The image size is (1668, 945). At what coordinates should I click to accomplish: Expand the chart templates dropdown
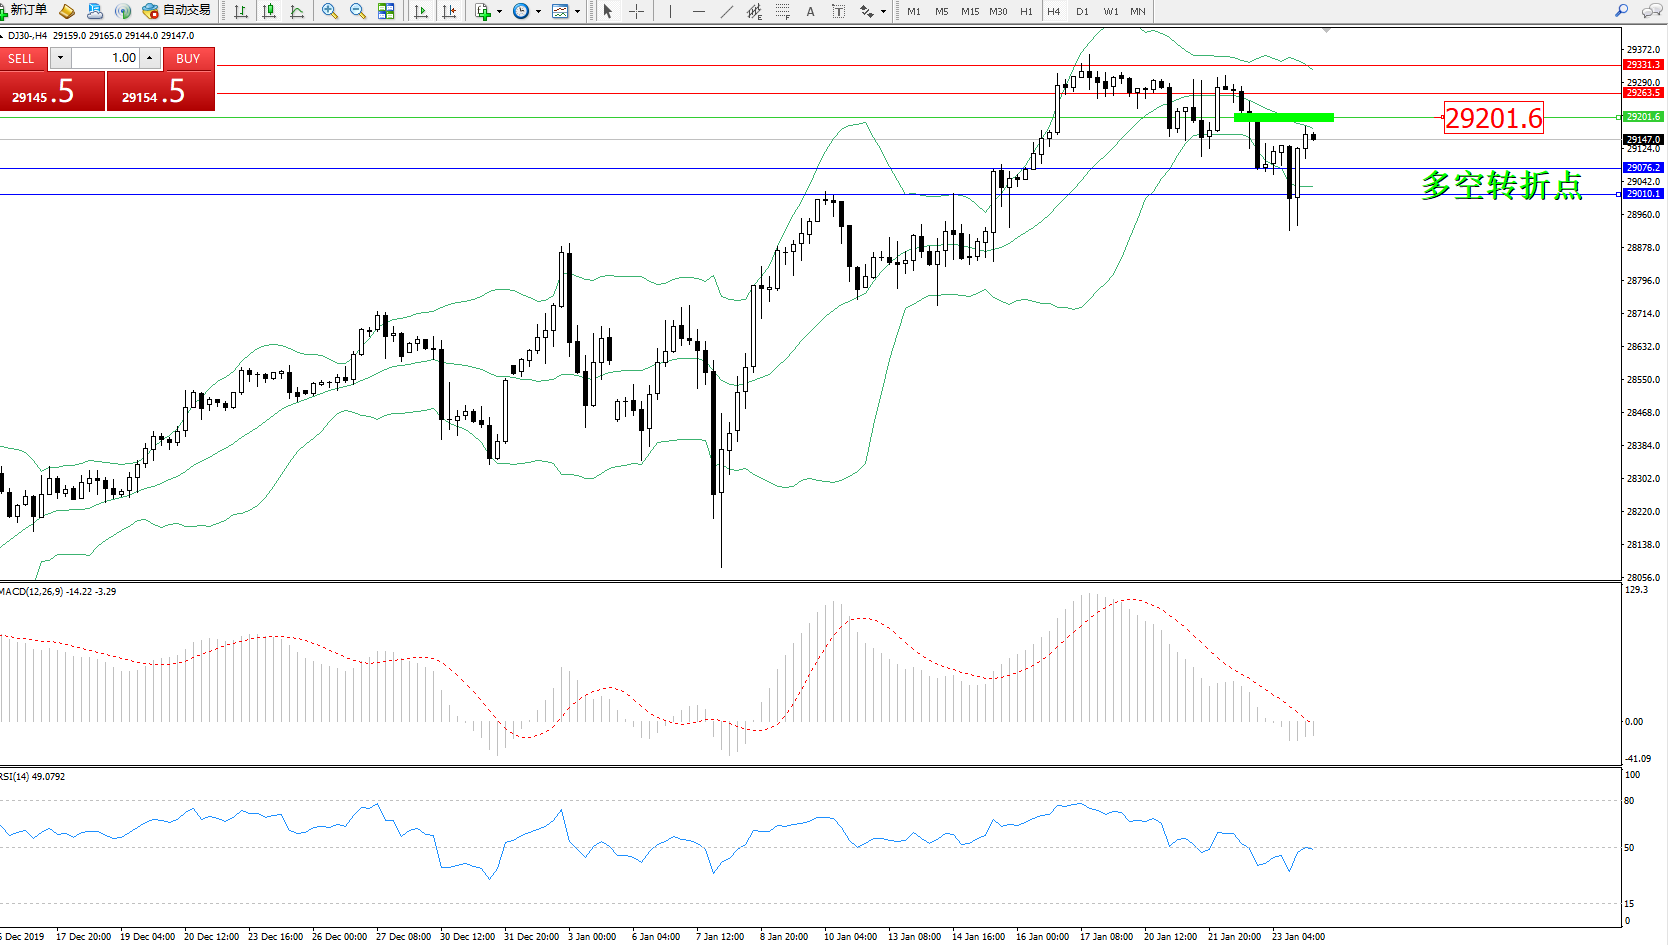coord(577,12)
